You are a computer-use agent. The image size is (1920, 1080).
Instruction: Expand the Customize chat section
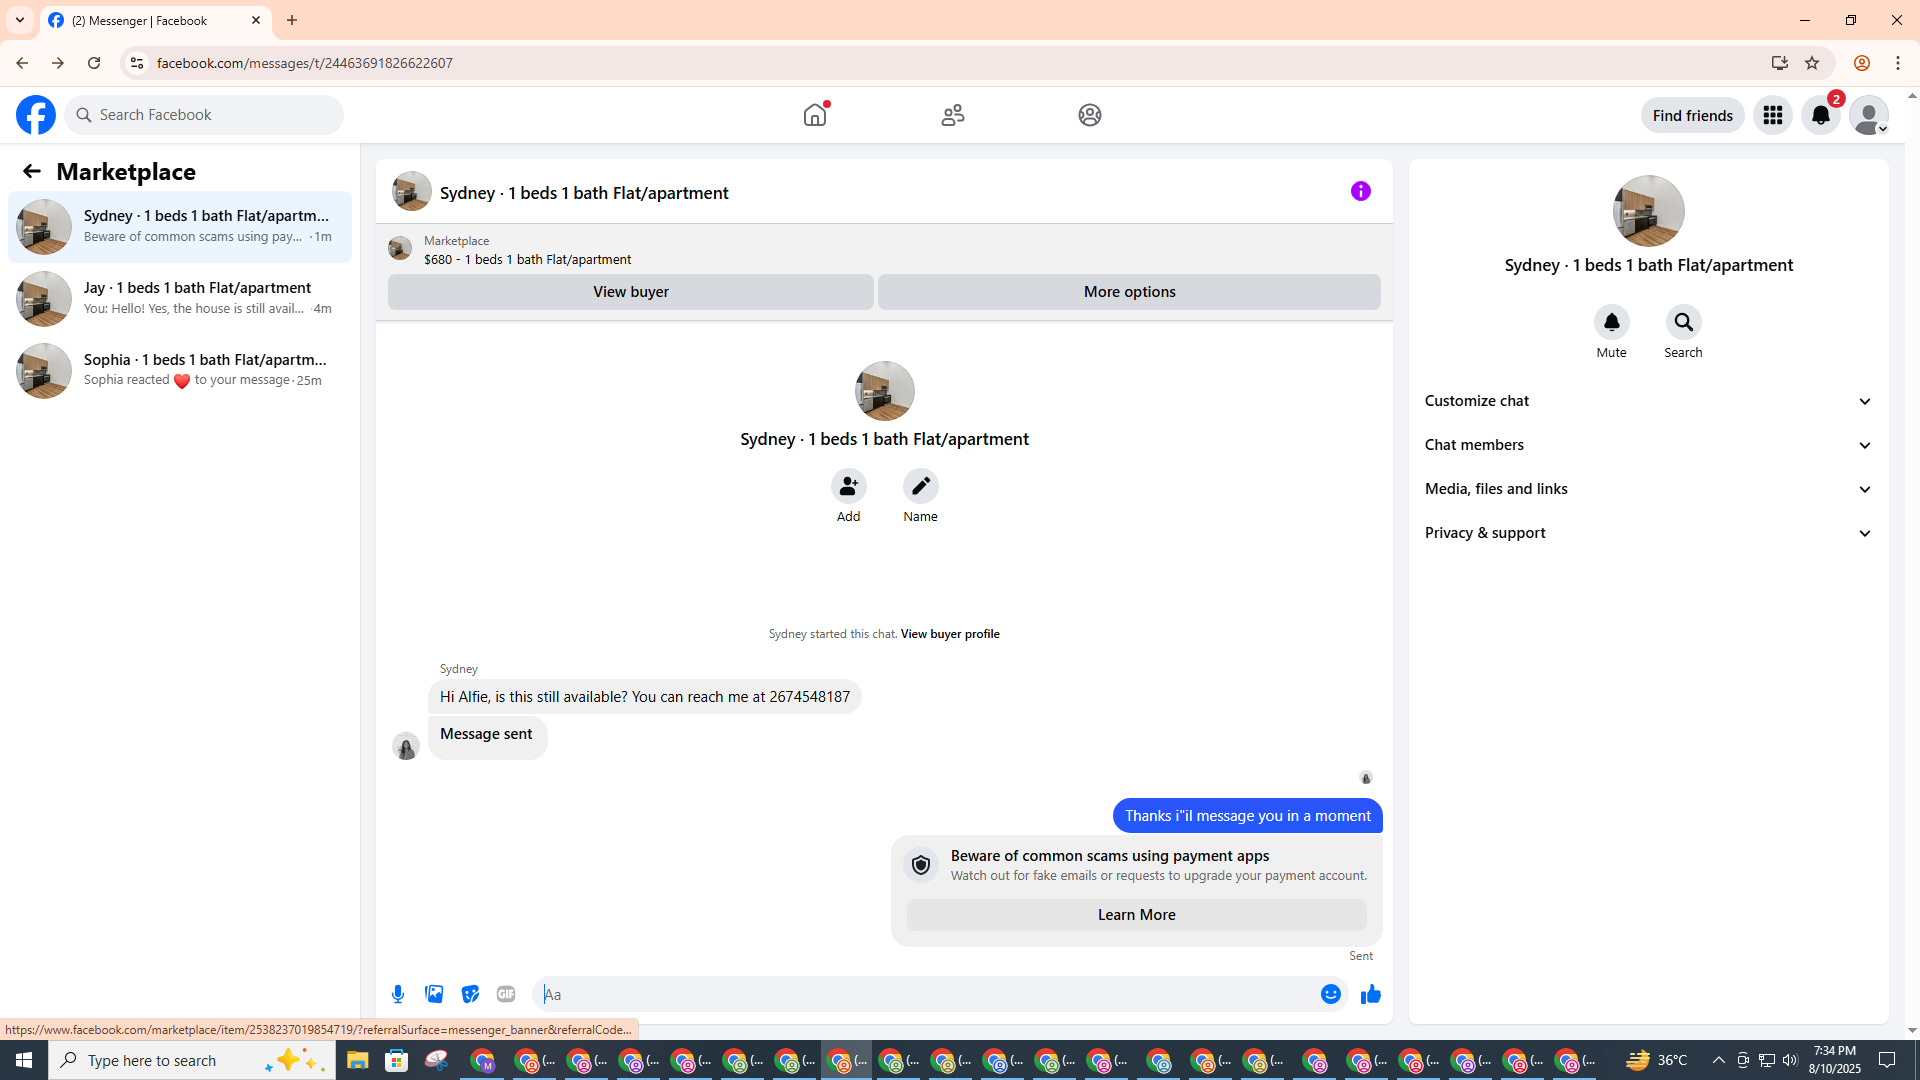1648,401
